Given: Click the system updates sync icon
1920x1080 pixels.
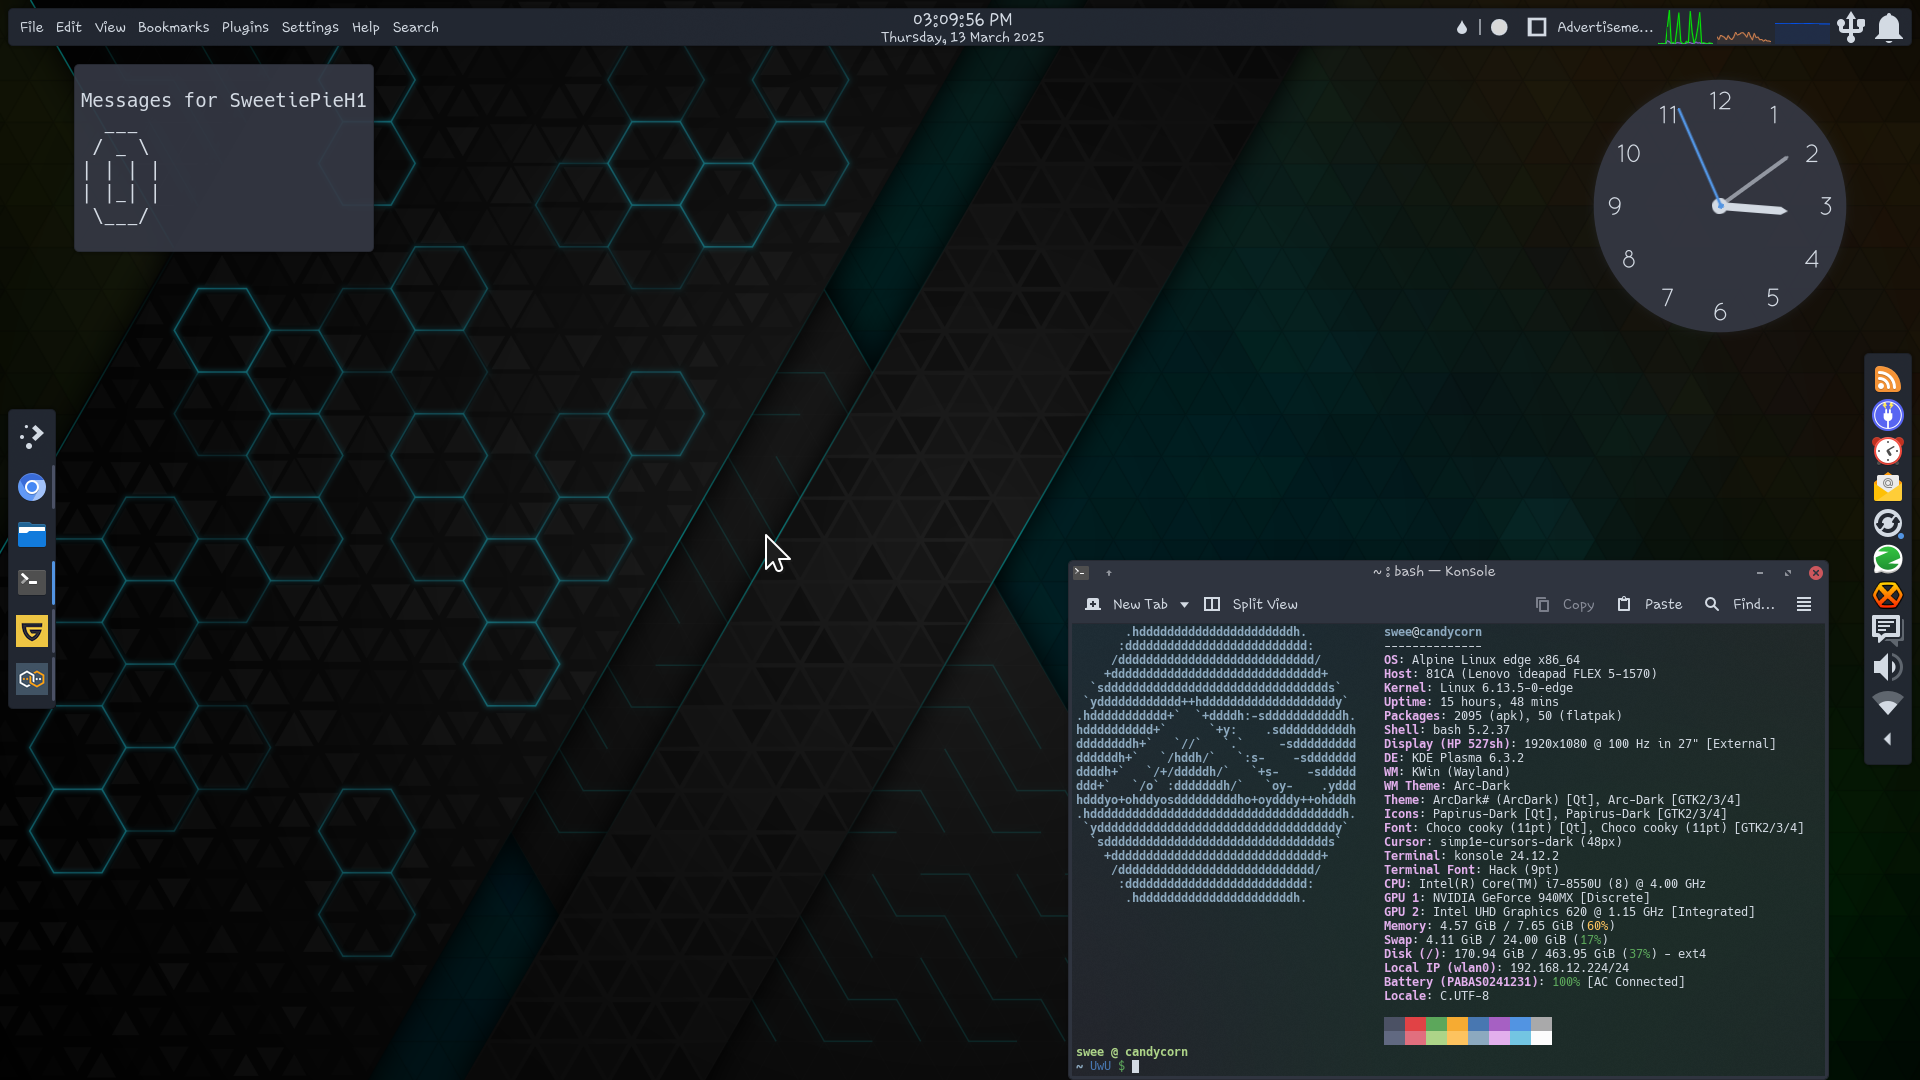Looking at the screenshot, I should coord(1887,523).
